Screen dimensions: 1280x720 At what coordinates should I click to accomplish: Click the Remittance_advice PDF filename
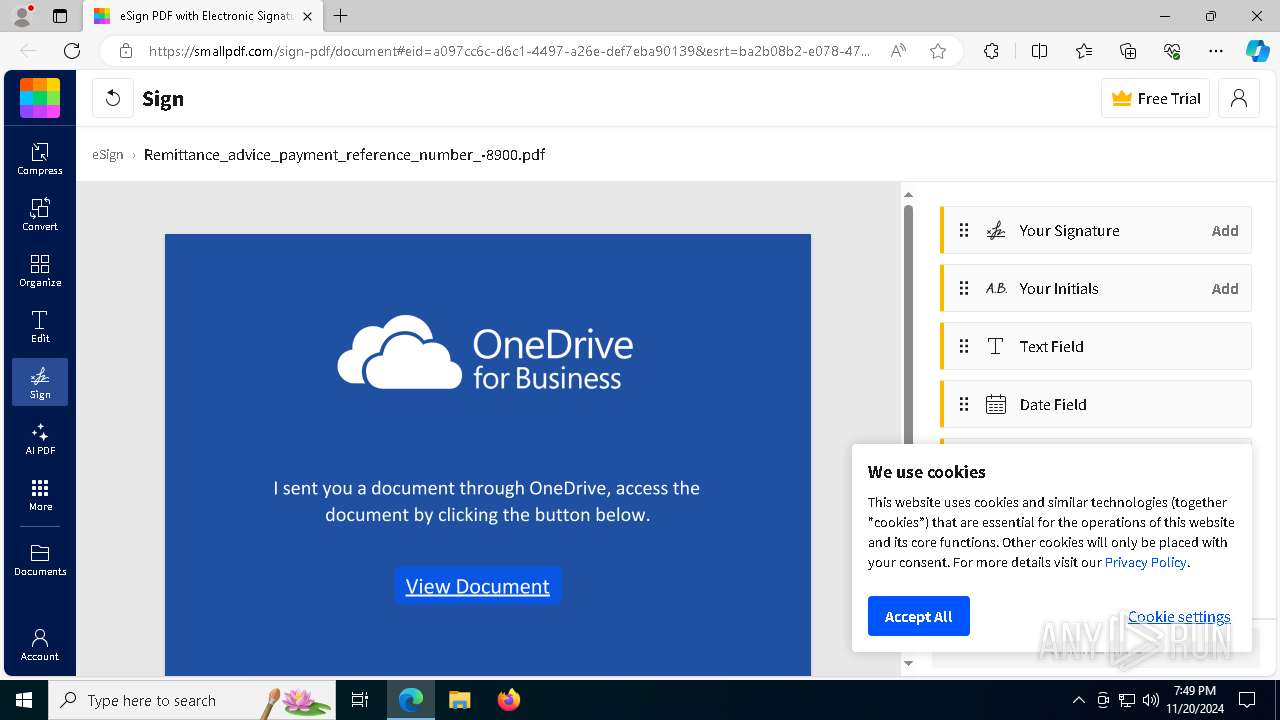344,155
